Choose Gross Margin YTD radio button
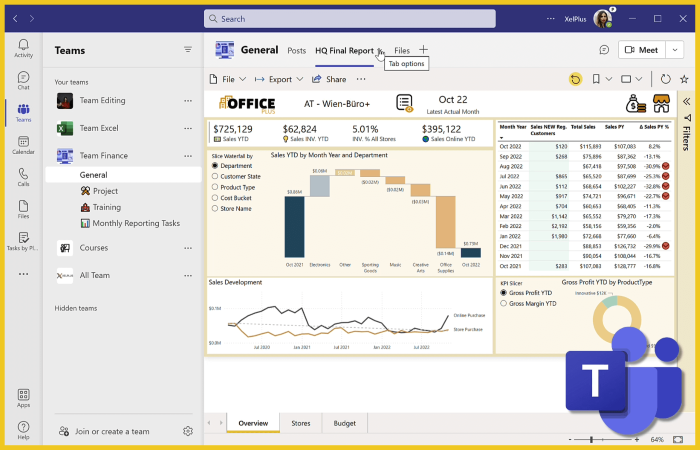The height and width of the screenshot is (450, 700). [504, 303]
